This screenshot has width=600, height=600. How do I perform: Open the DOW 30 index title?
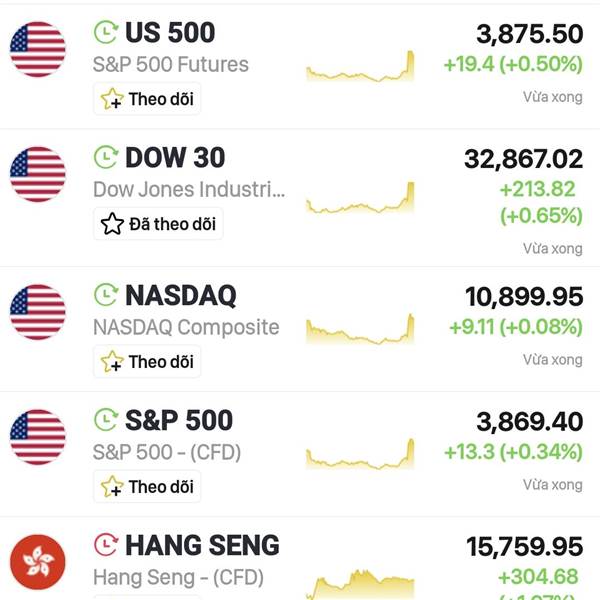click(x=175, y=157)
